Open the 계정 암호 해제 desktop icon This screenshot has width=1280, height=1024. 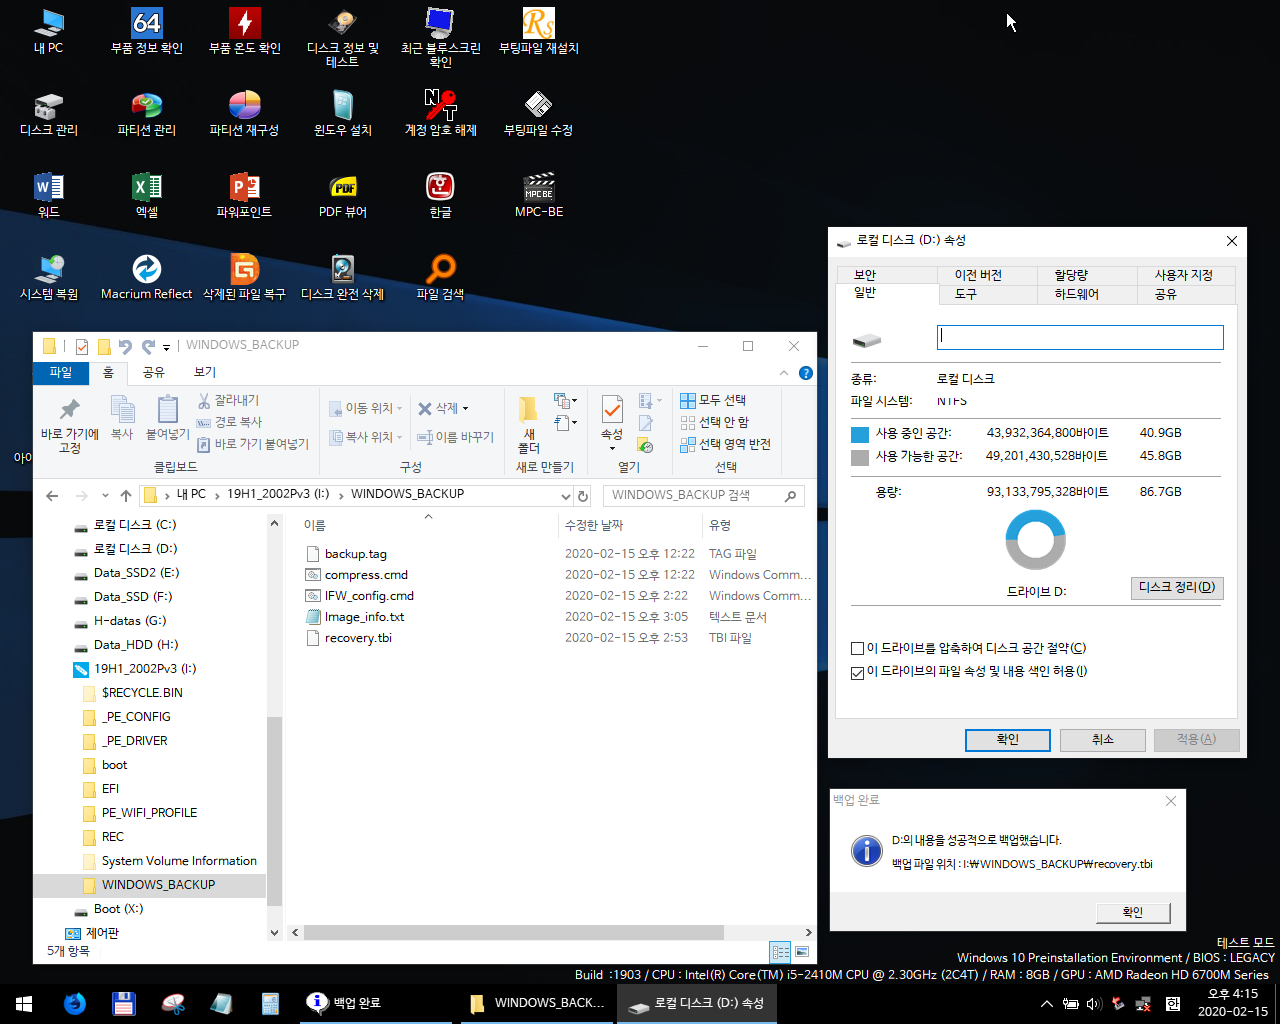pos(441,114)
